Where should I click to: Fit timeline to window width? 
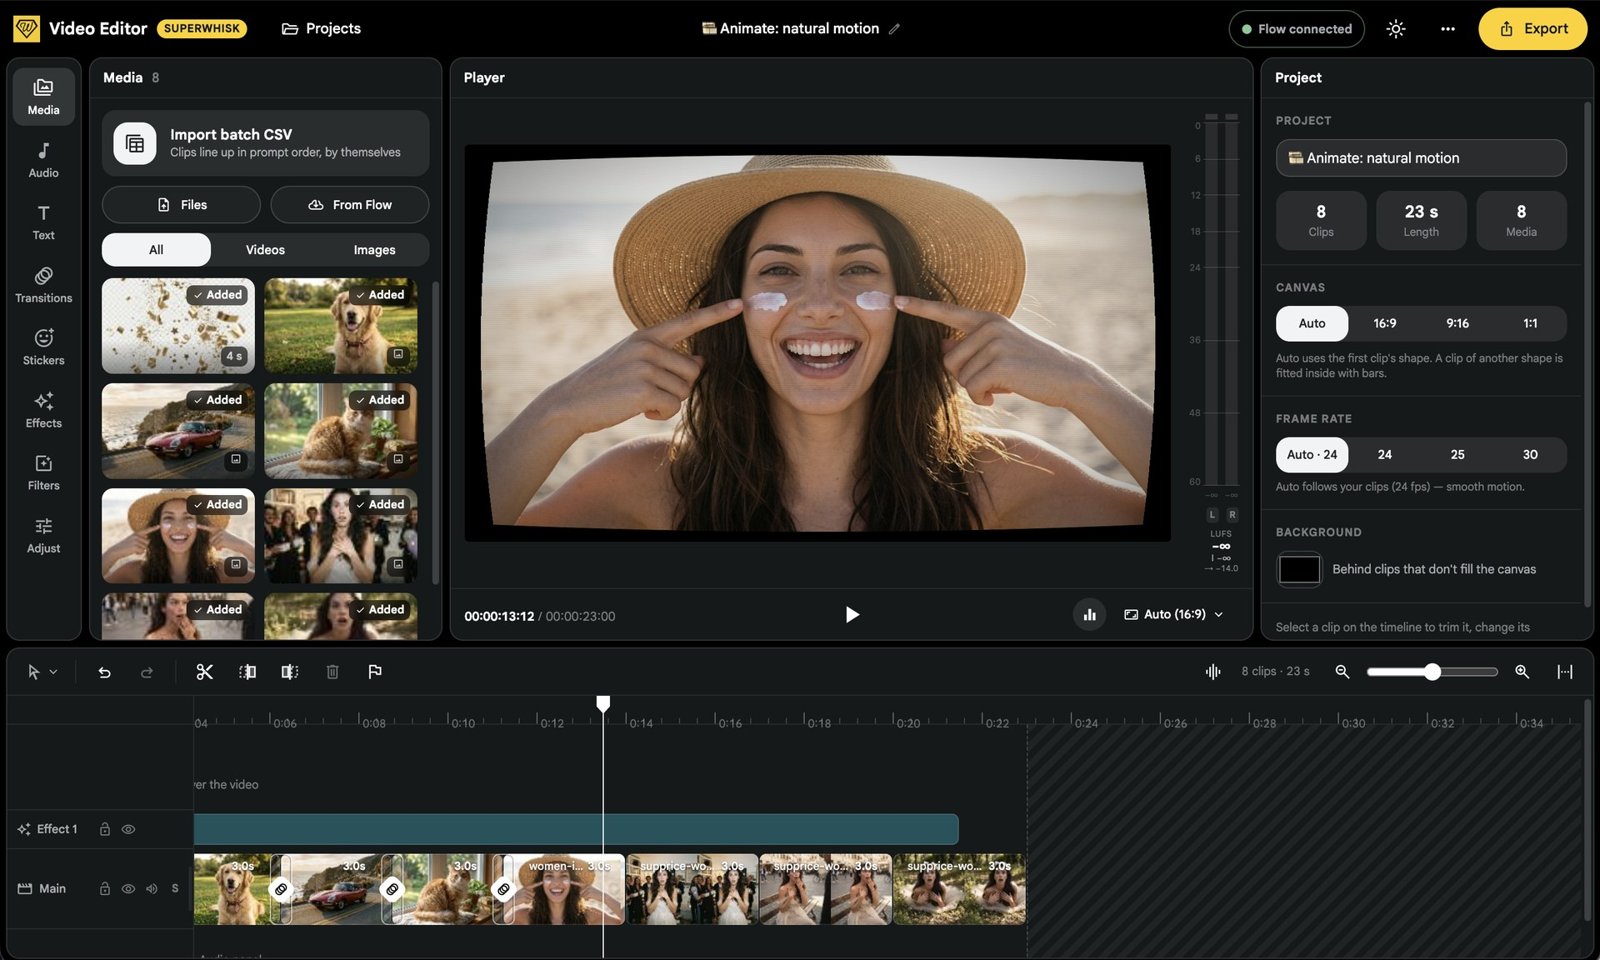pyautogui.click(x=1565, y=672)
